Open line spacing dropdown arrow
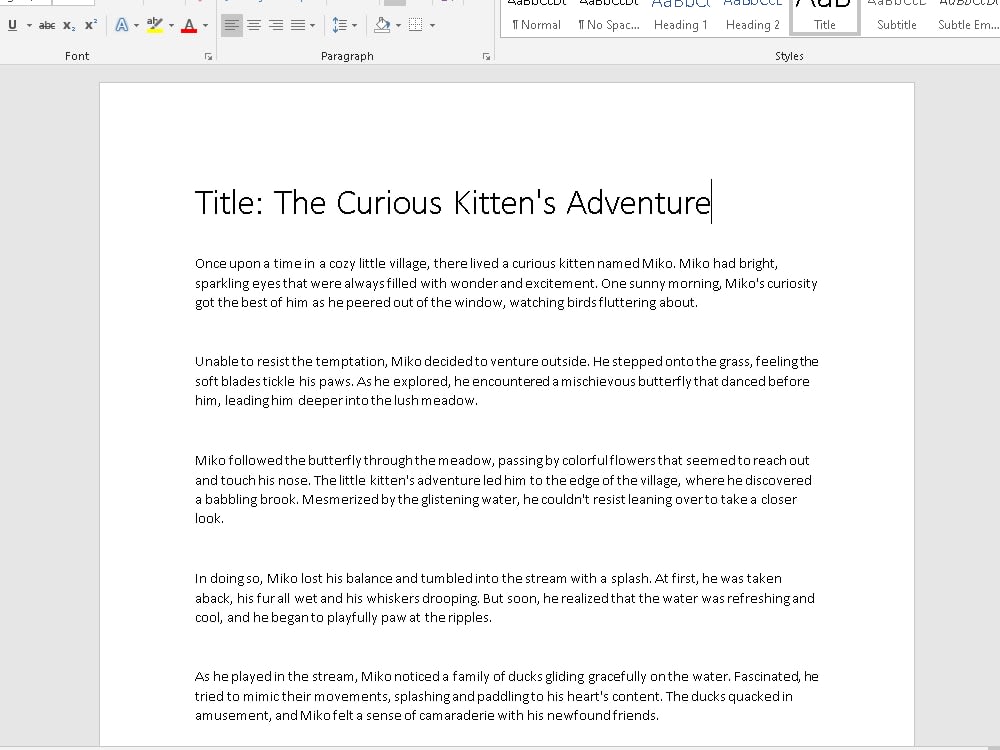This screenshot has height=750, width=1000. click(355, 26)
